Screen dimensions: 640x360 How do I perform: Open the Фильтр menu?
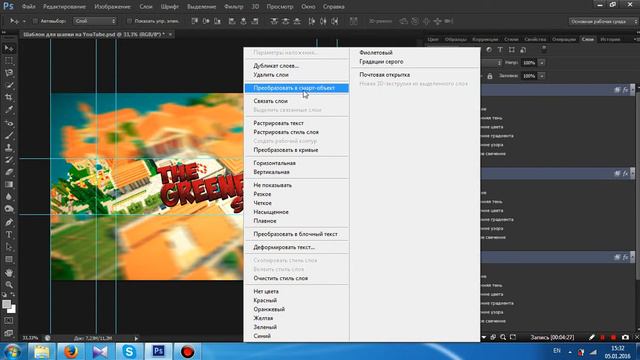(233, 7)
